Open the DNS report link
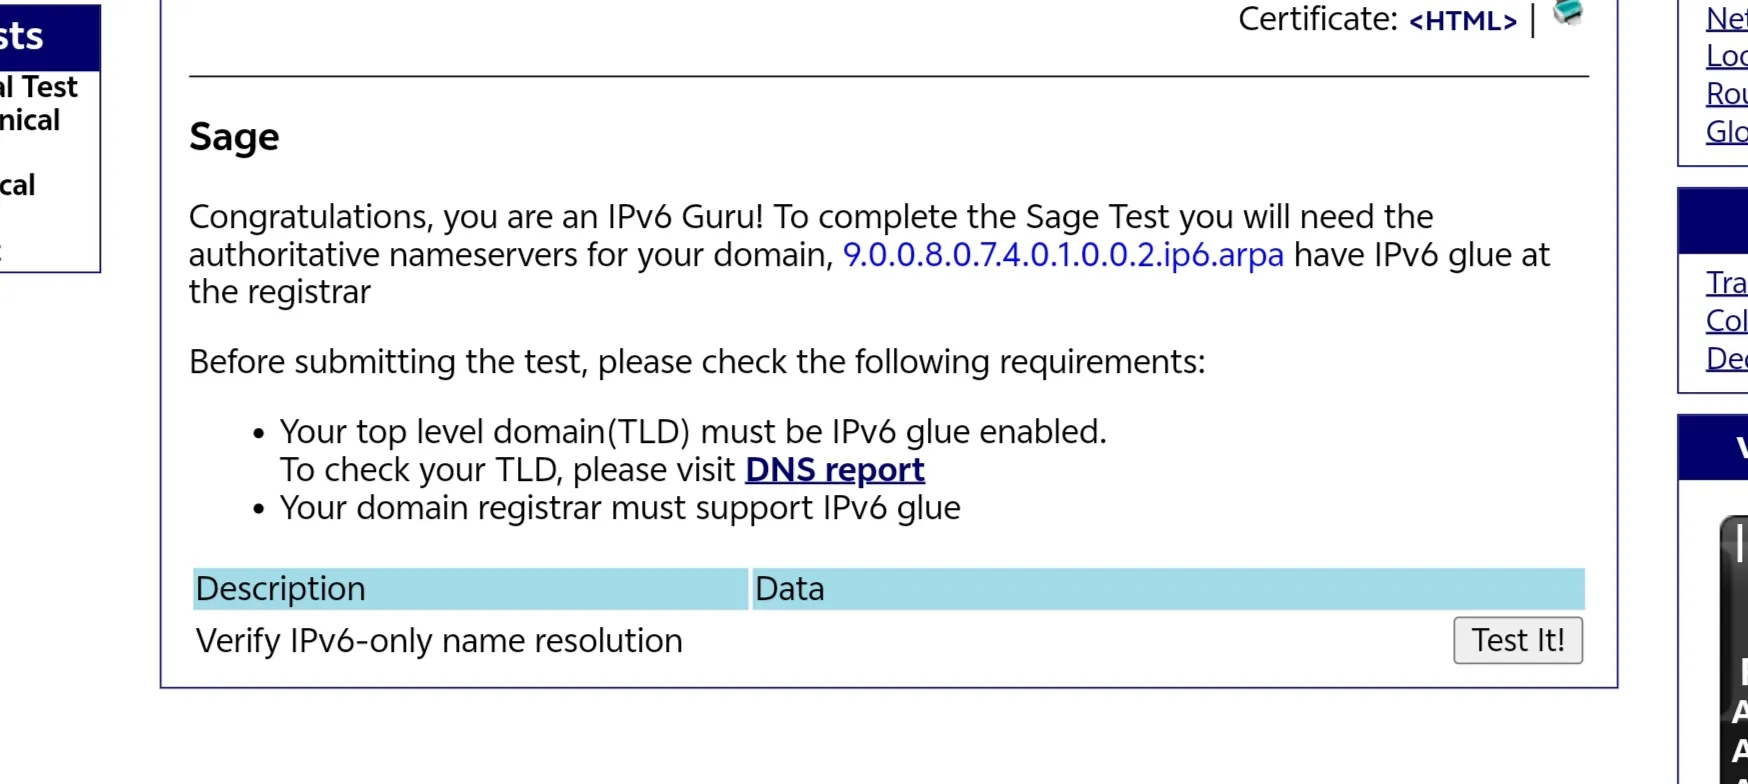The height and width of the screenshot is (784, 1748). tap(835, 470)
